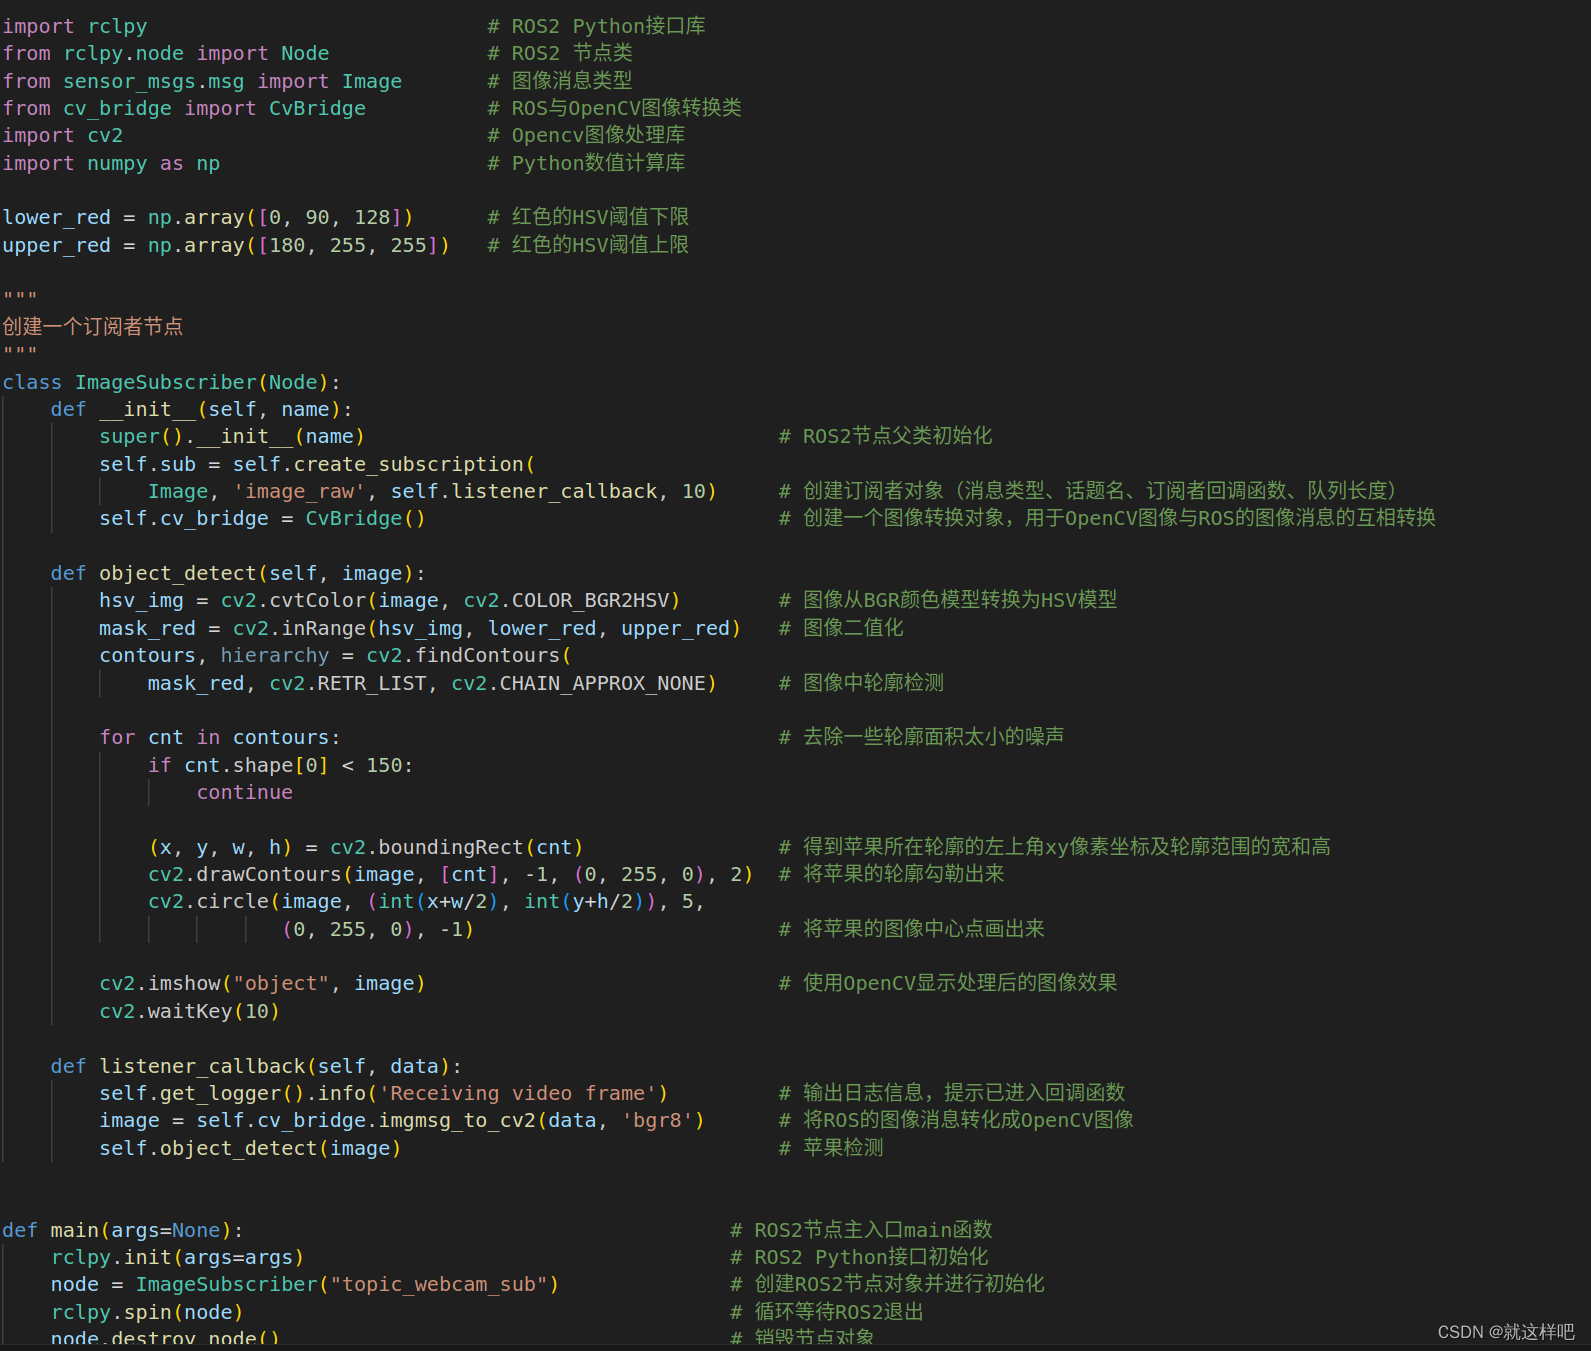Click the 'image_raw' string literal

299,491
